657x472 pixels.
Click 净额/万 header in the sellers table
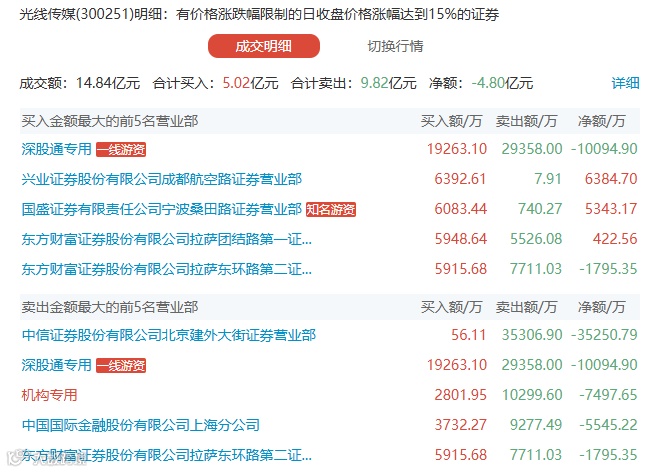click(x=601, y=307)
